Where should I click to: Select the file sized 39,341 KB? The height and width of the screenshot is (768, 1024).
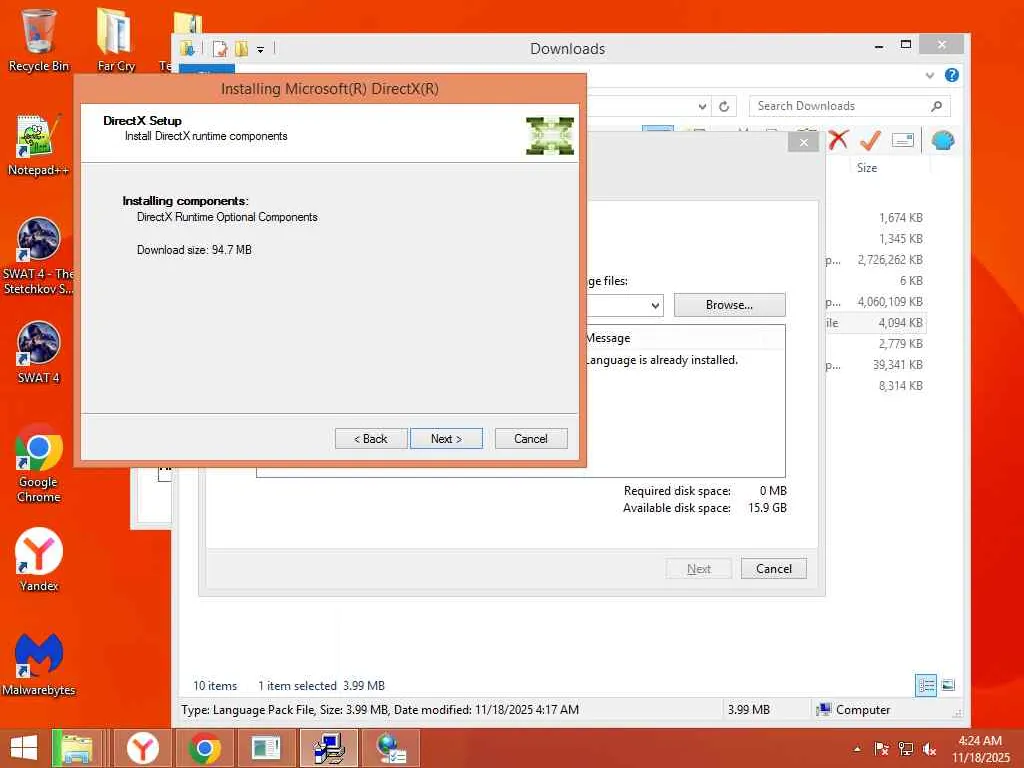[x=875, y=364]
